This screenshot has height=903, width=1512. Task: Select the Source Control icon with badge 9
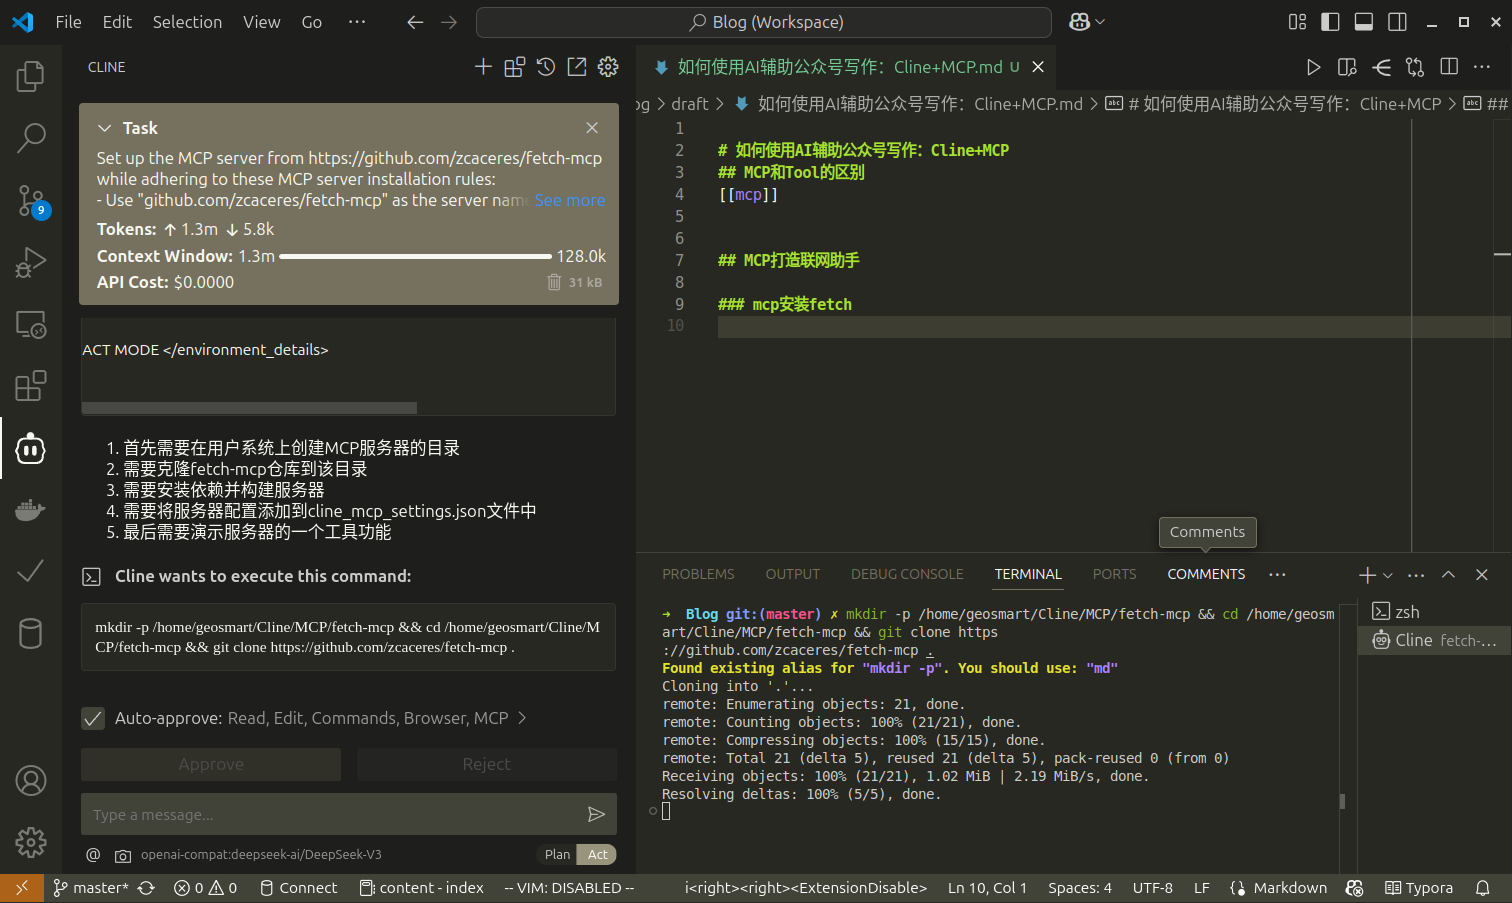[x=30, y=200]
